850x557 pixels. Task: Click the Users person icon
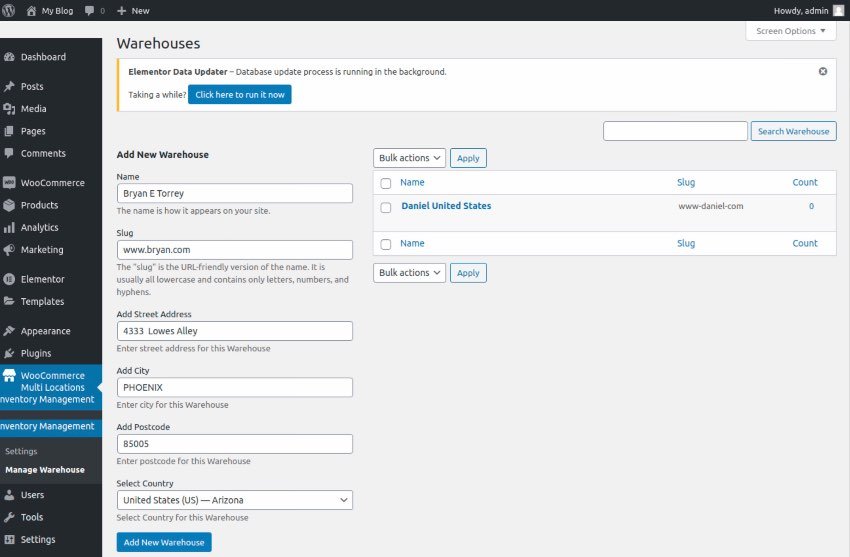point(9,495)
